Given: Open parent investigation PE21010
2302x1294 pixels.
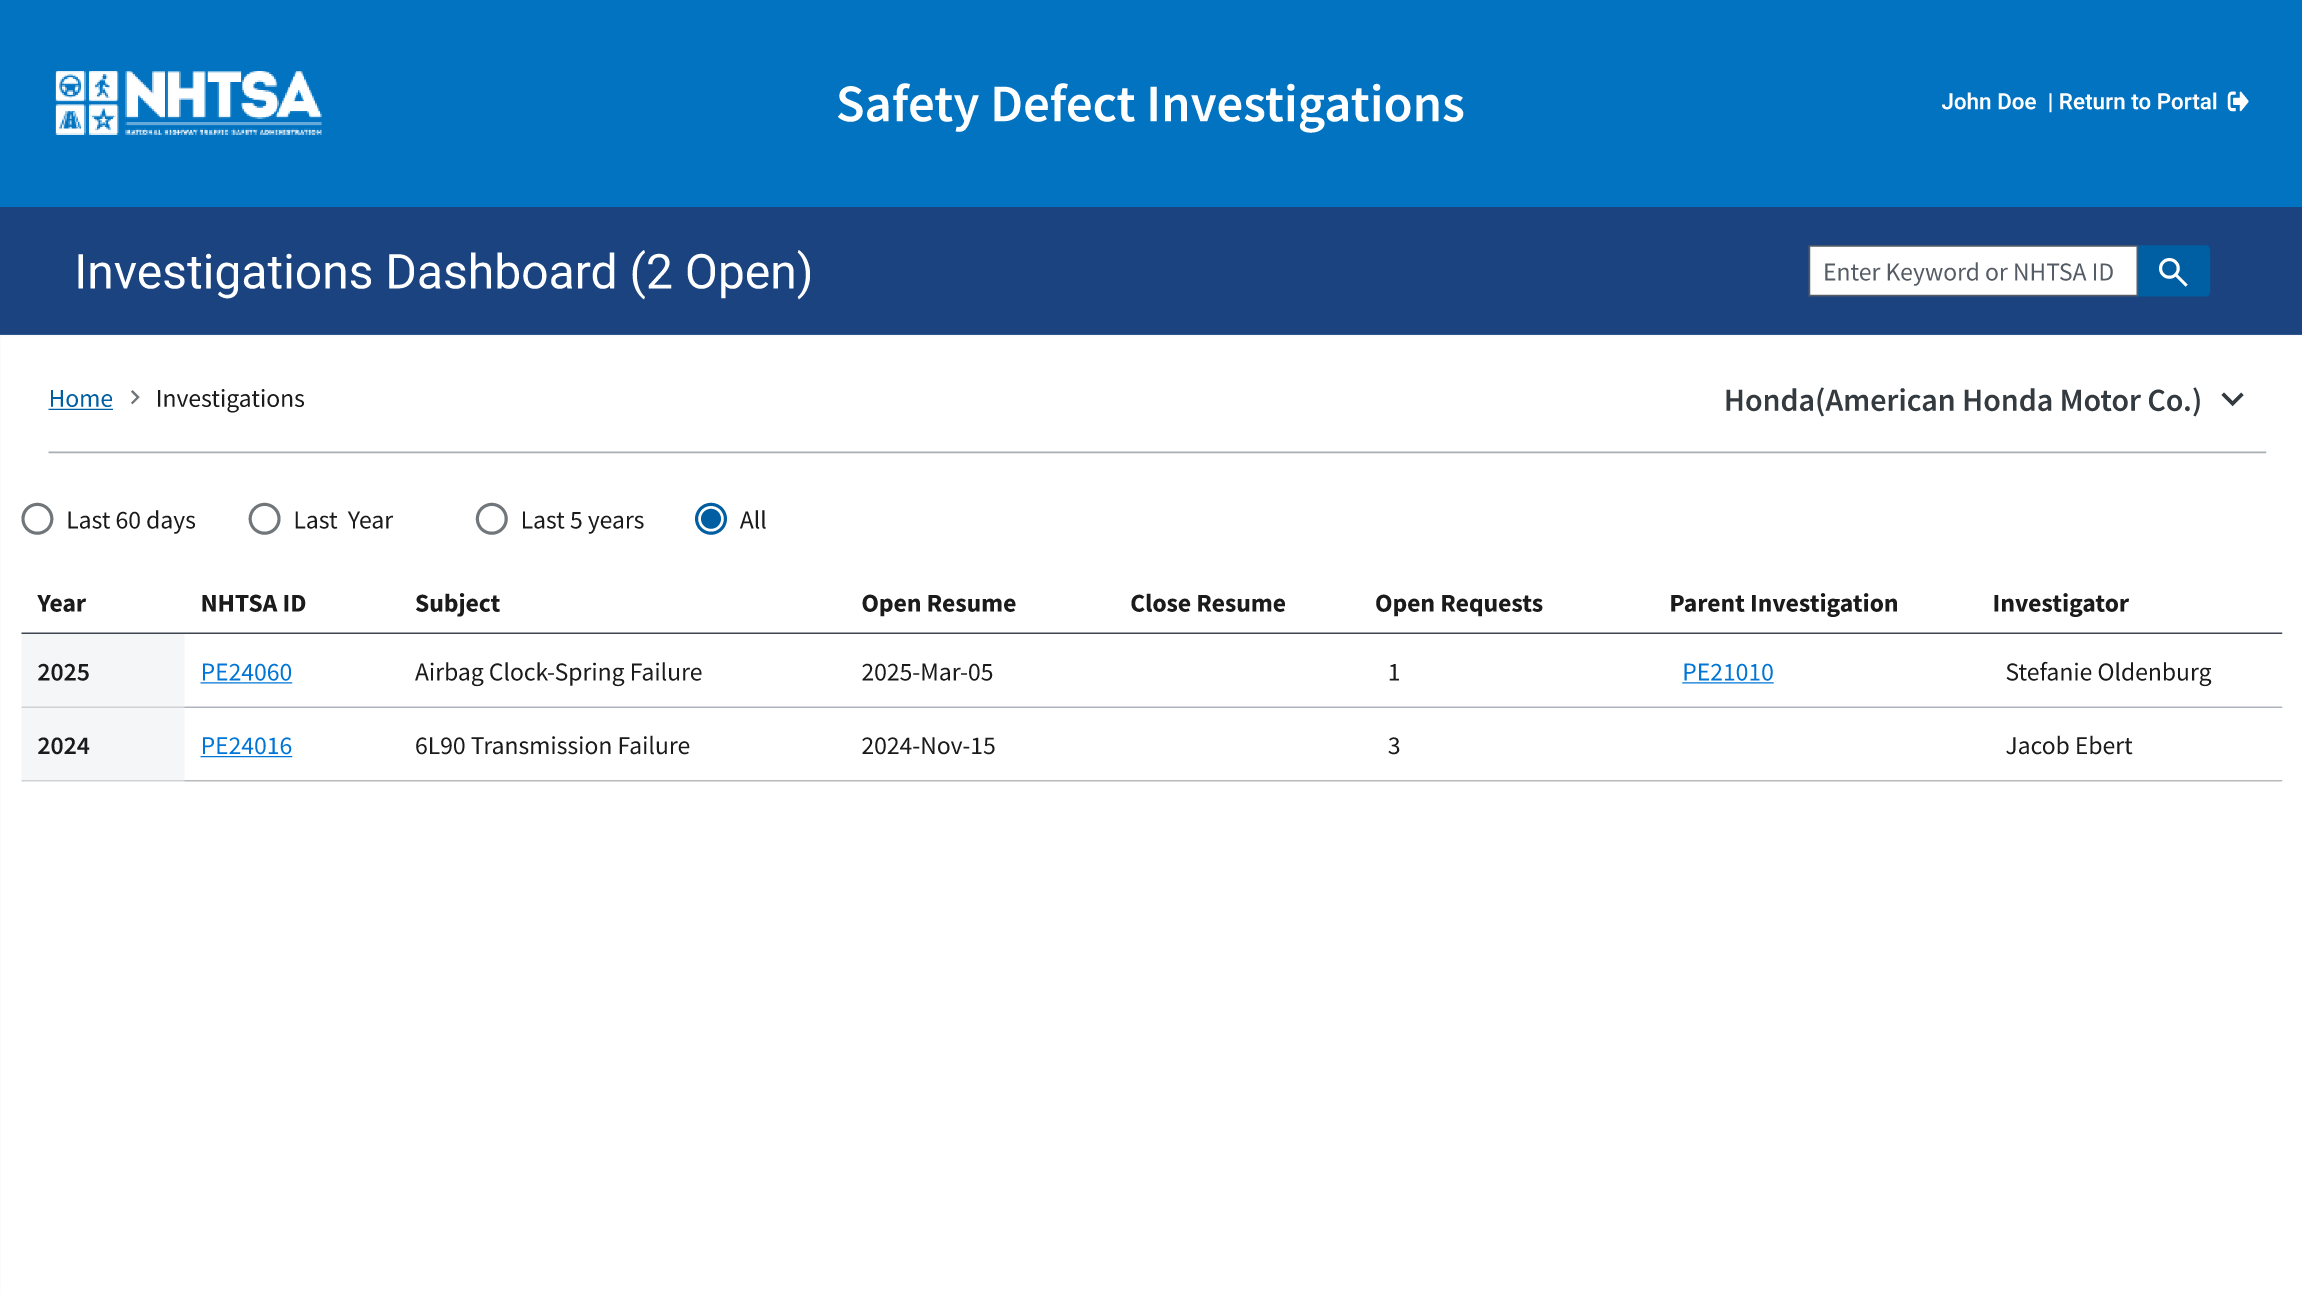Looking at the screenshot, I should point(1727,672).
